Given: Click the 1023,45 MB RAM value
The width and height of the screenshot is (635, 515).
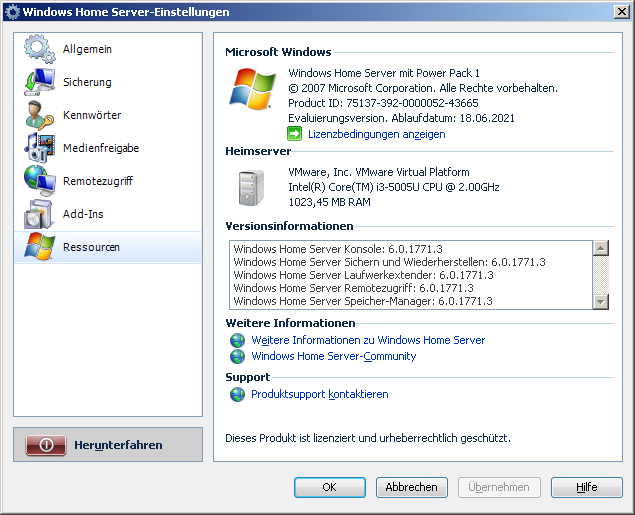Looking at the screenshot, I should [329, 202].
